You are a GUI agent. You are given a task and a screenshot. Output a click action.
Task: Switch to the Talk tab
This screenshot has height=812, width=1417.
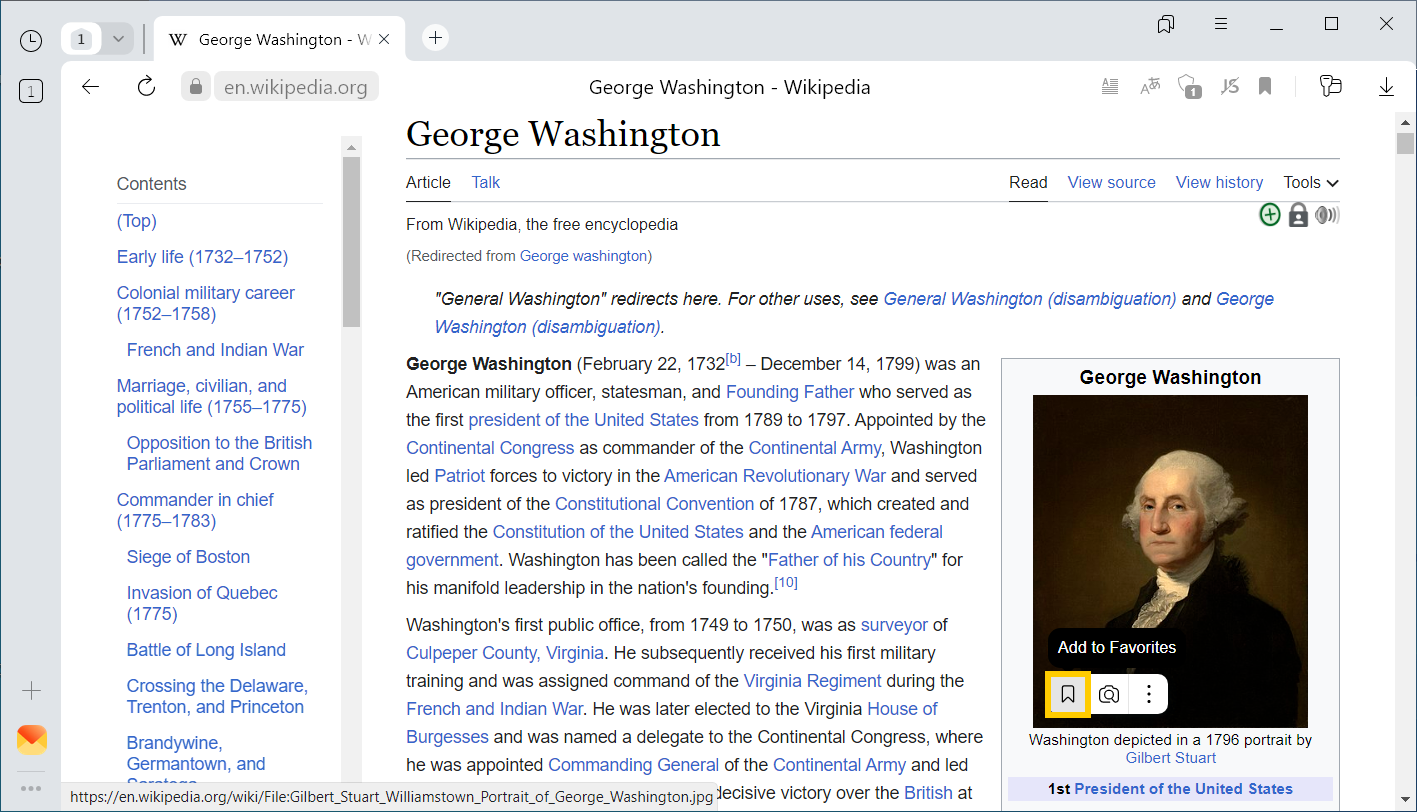pos(486,182)
